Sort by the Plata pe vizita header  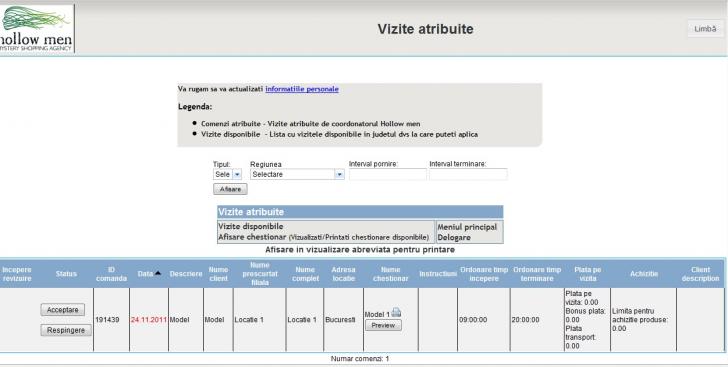(x=587, y=274)
